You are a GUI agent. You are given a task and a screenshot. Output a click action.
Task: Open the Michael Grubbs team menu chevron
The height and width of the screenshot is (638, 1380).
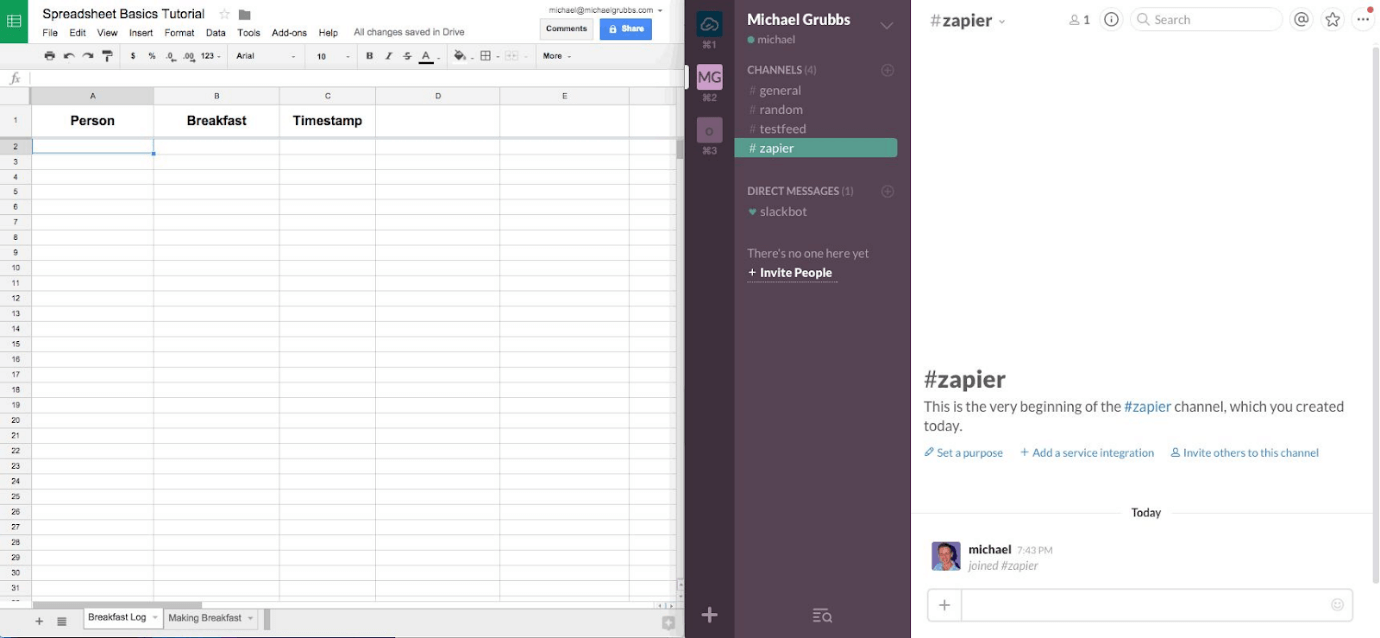tap(886, 25)
